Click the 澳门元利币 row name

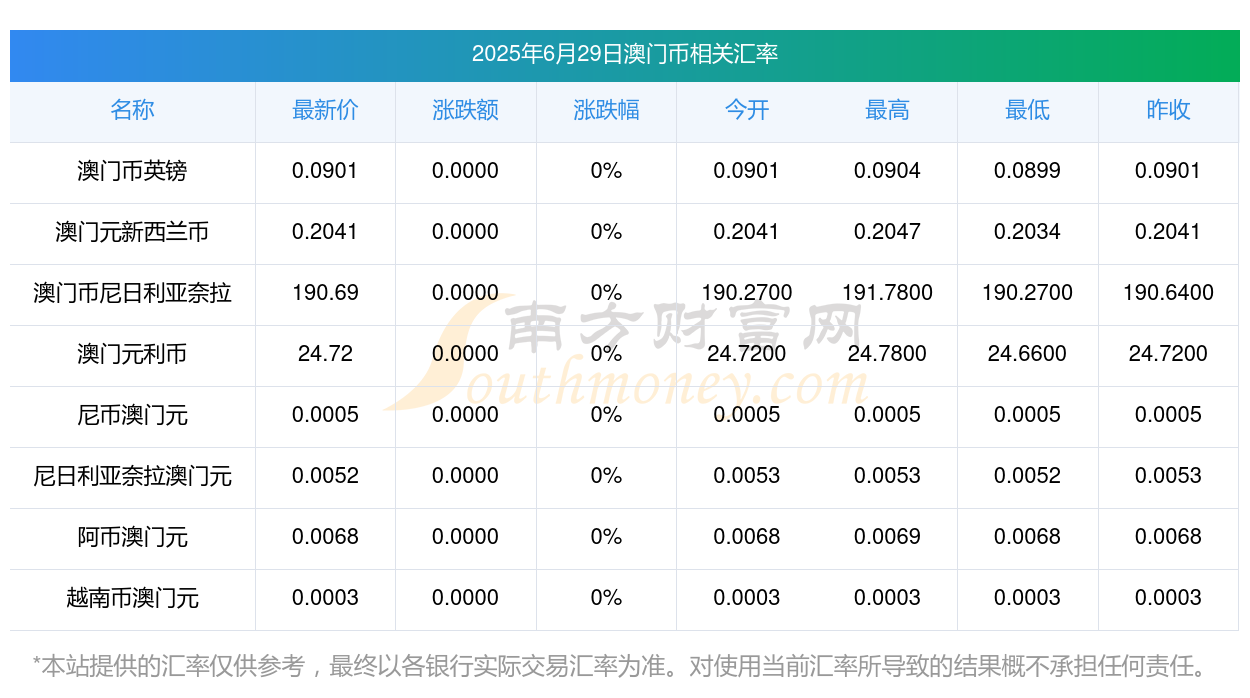[132, 354]
